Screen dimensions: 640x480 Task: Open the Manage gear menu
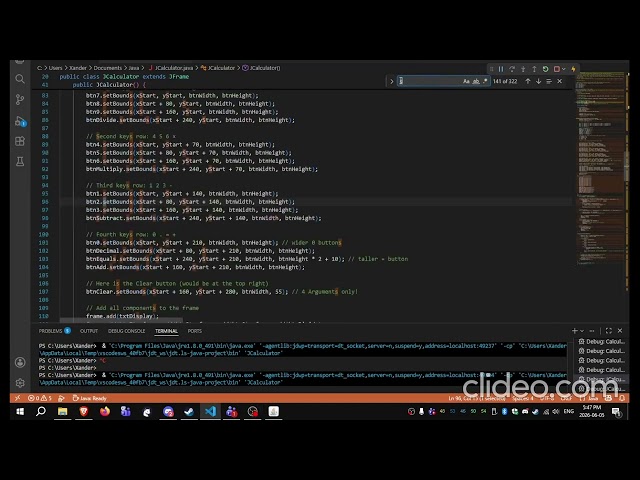[x=20, y=383]
